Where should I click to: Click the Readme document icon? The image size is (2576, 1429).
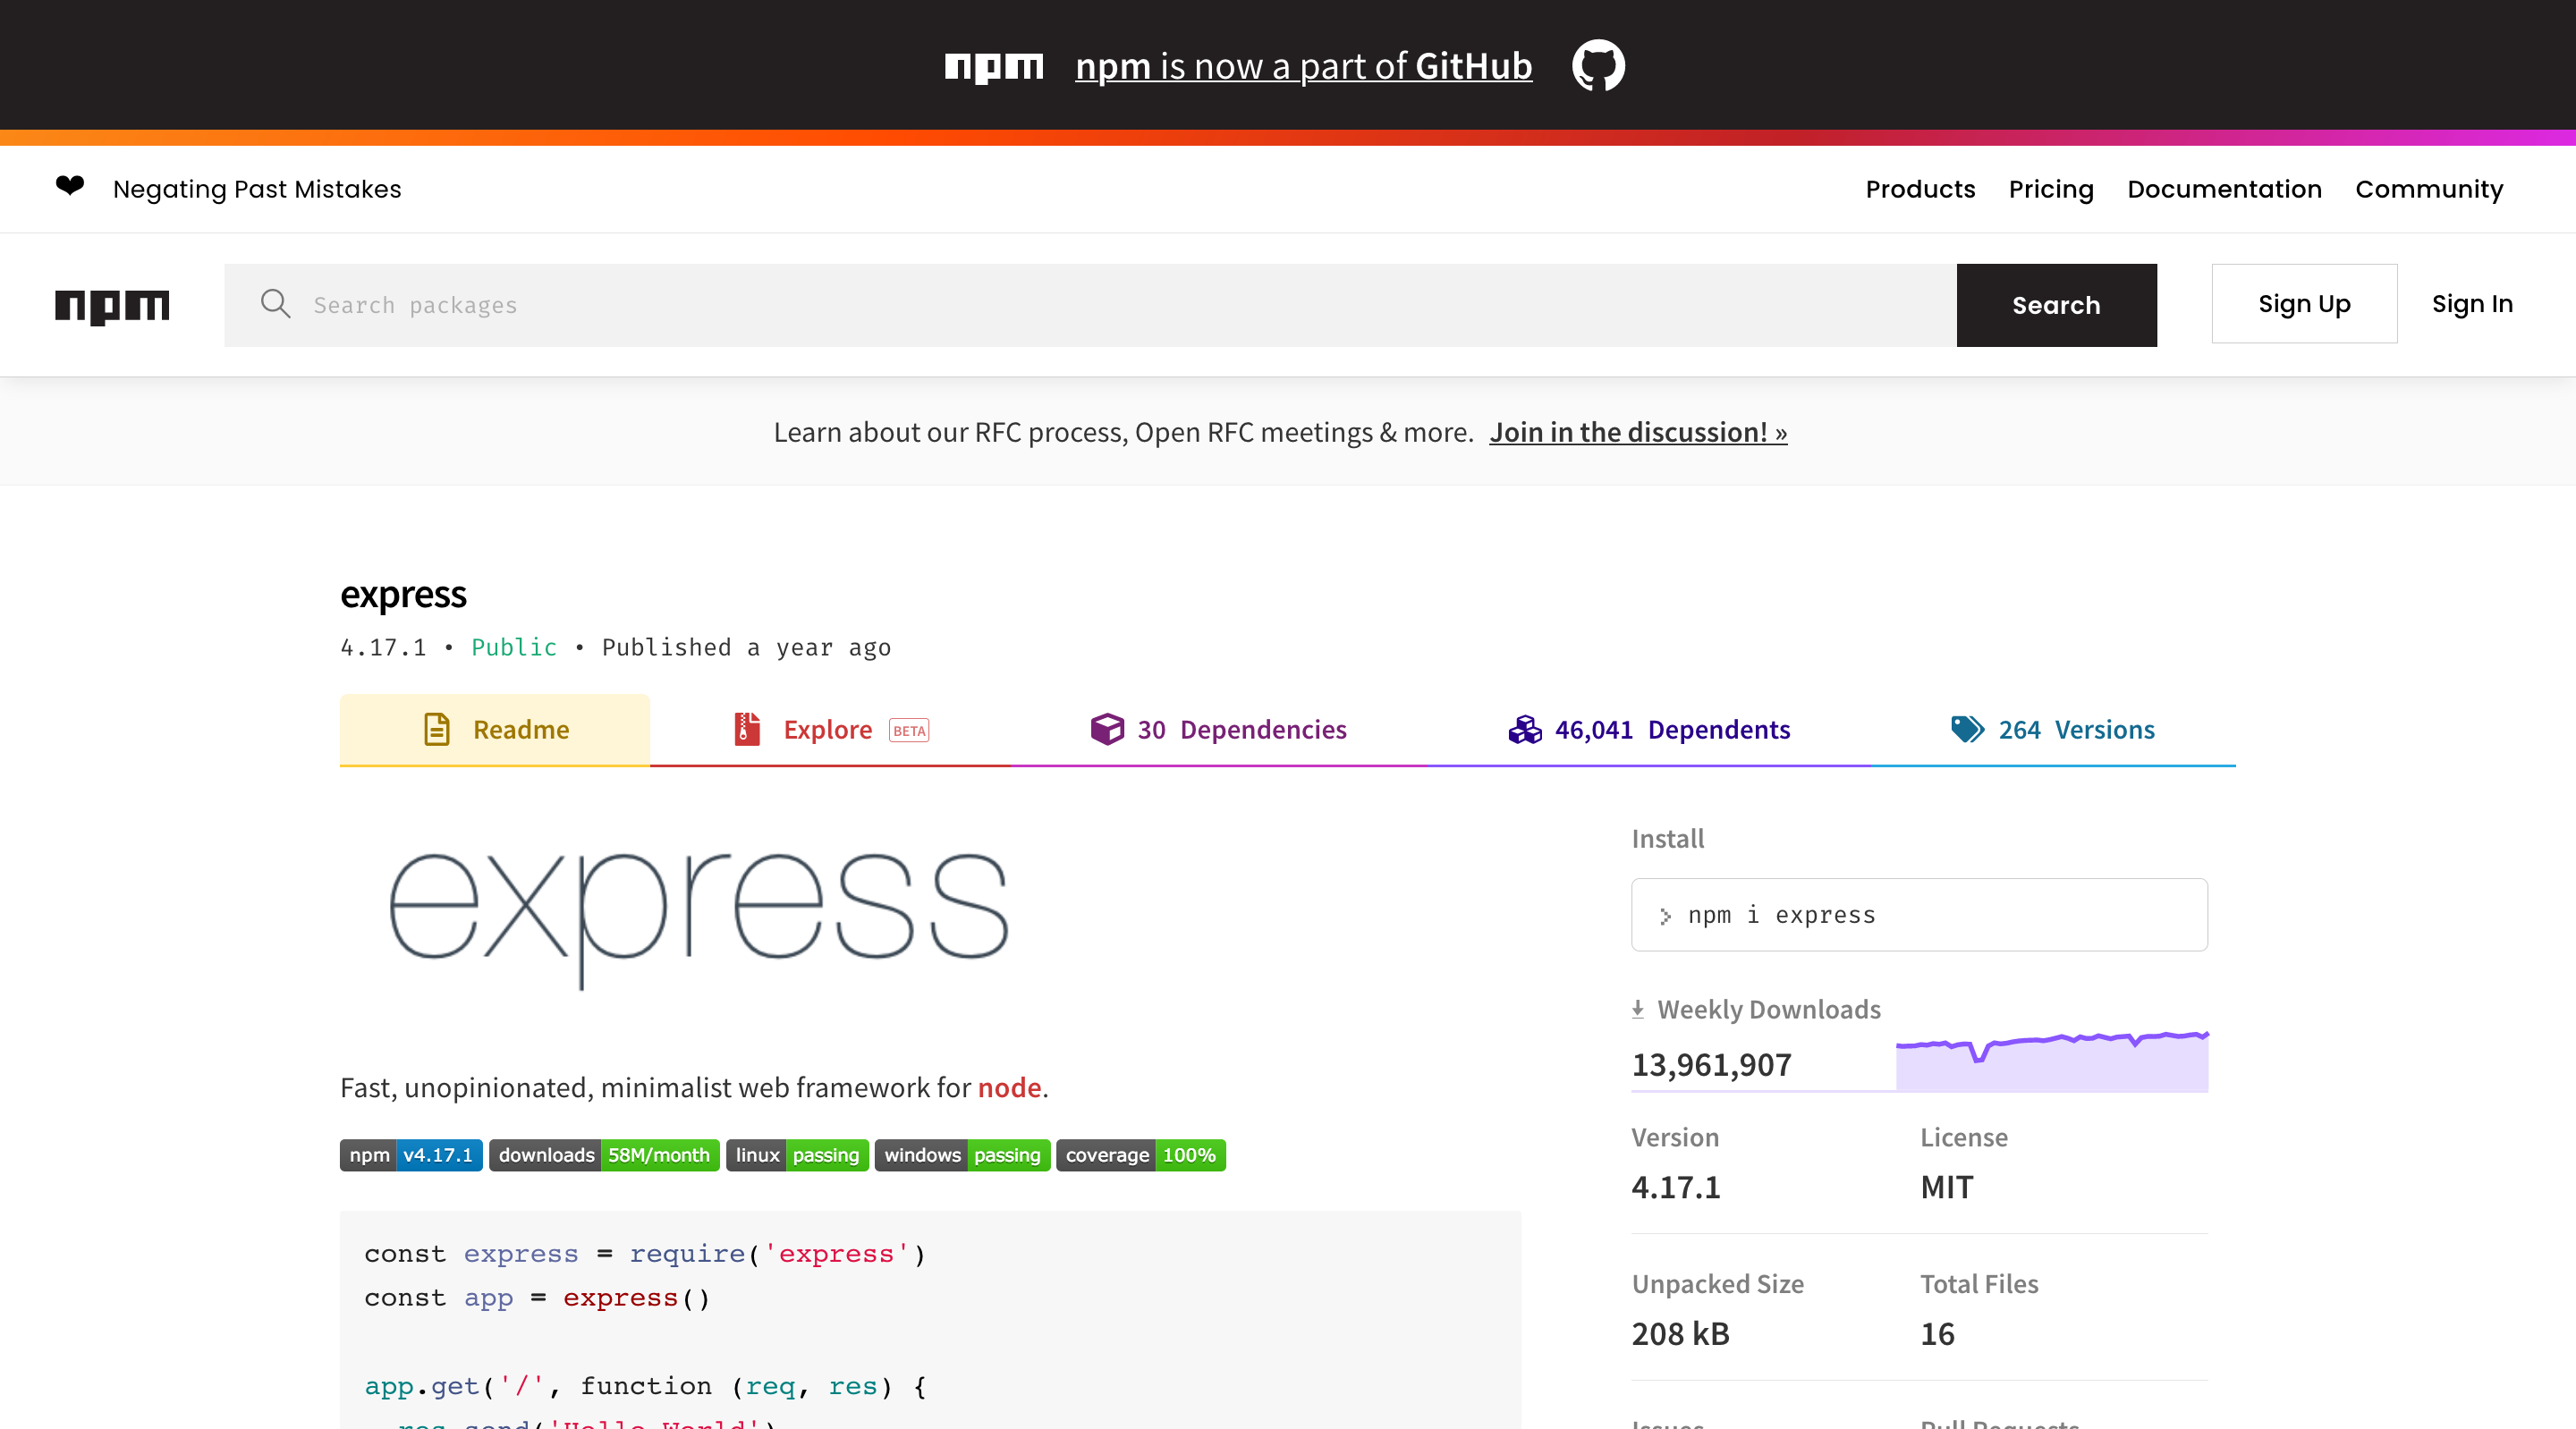pyautogui.click(x=437, y=729)
